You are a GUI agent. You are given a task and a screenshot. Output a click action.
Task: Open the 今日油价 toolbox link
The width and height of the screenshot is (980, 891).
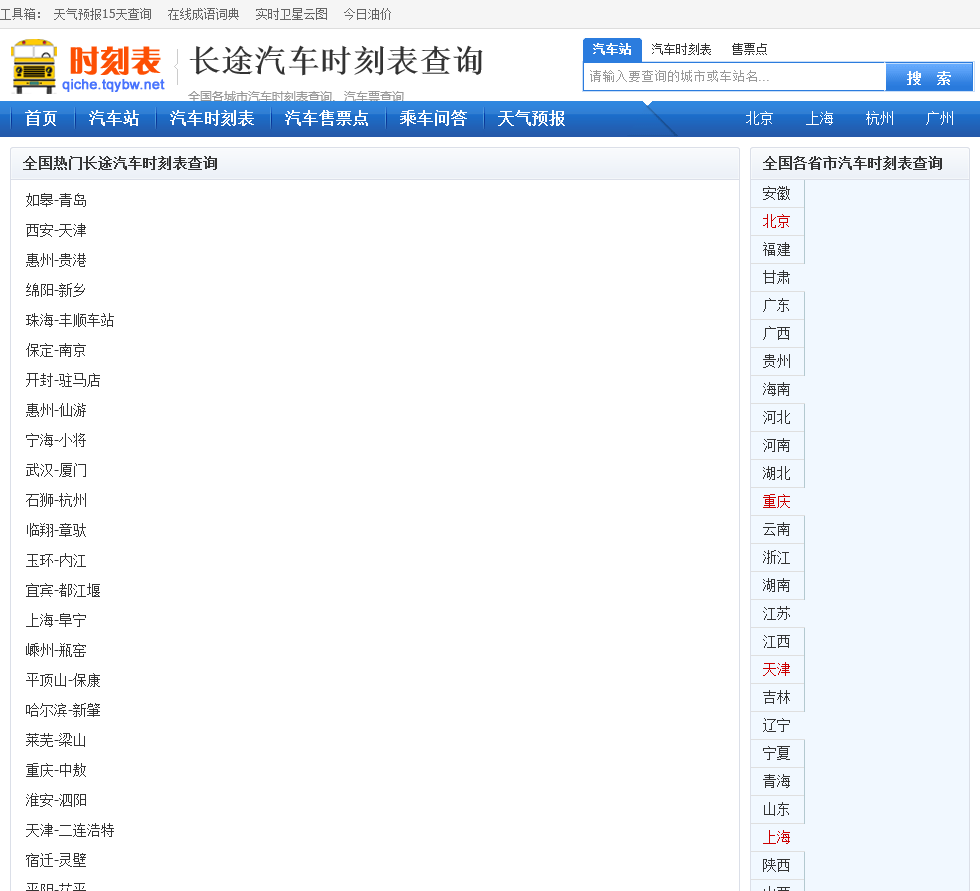coord(368,14)
